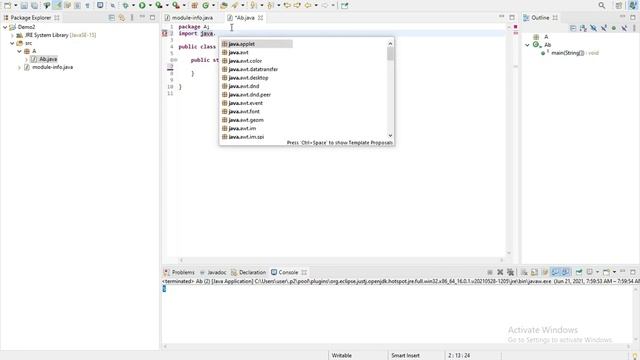Collapse the Demo2 project node
The width and height of the screenshot is (640, 360).
(5, 27)
